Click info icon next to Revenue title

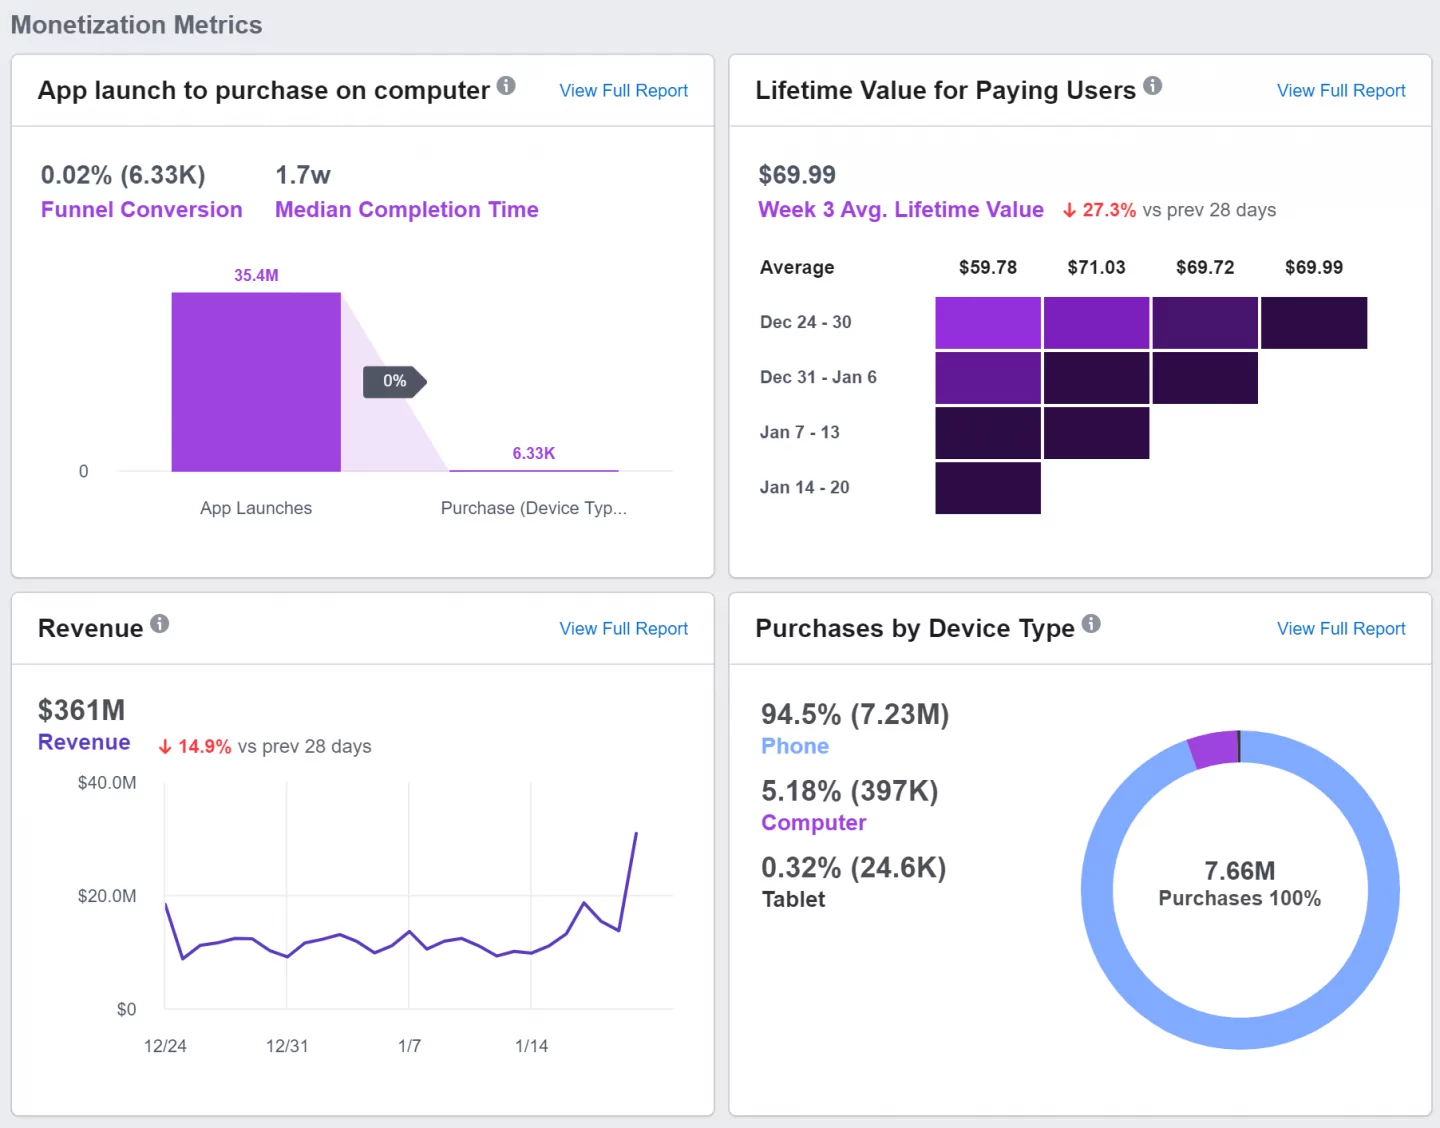coord(160,624)
